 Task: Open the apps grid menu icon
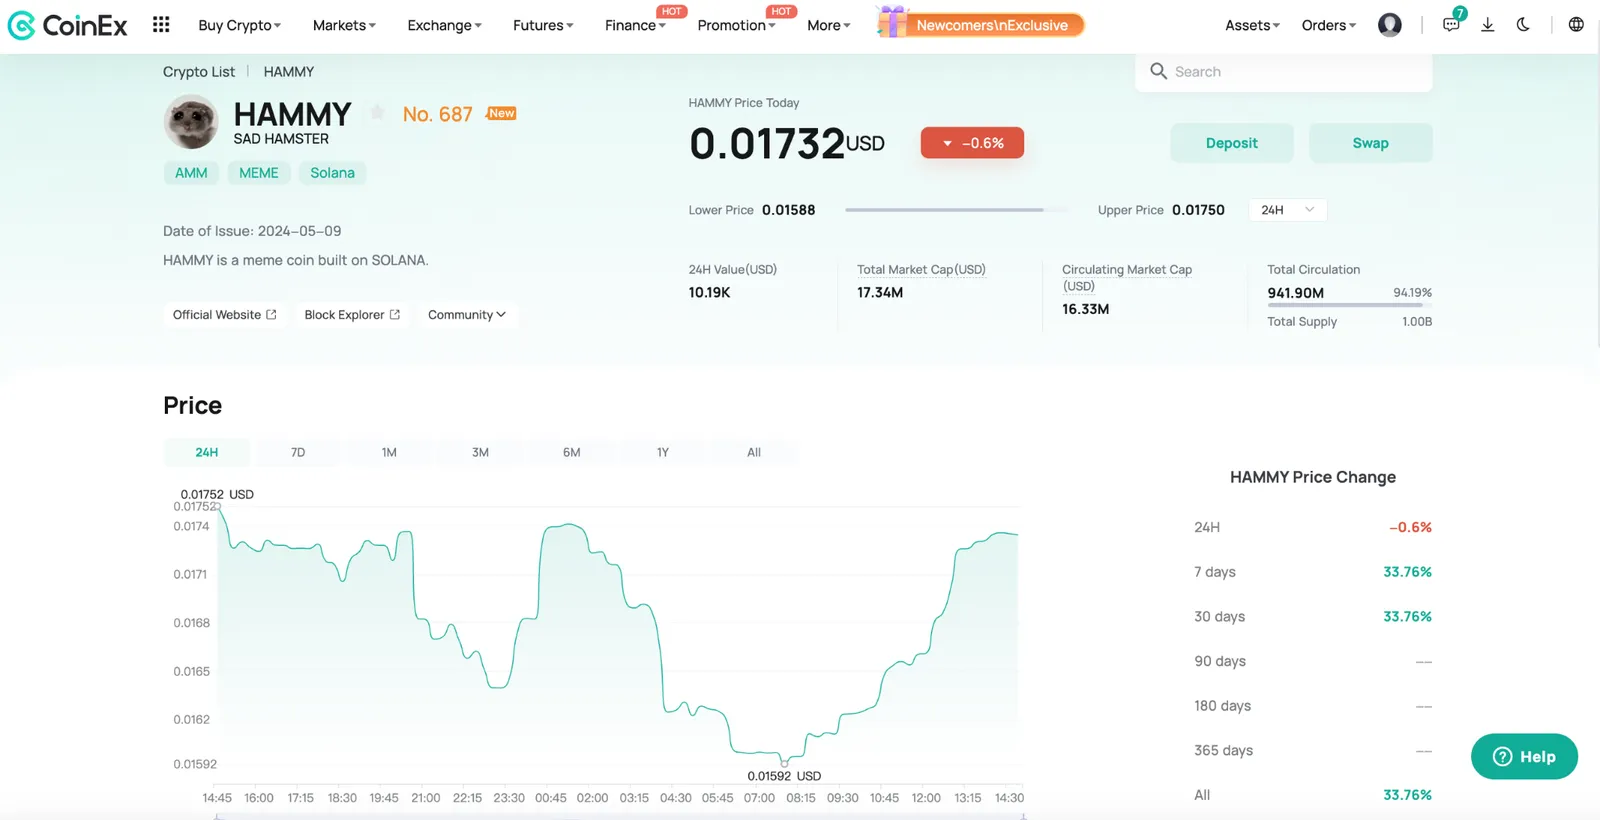click(161, 24)
